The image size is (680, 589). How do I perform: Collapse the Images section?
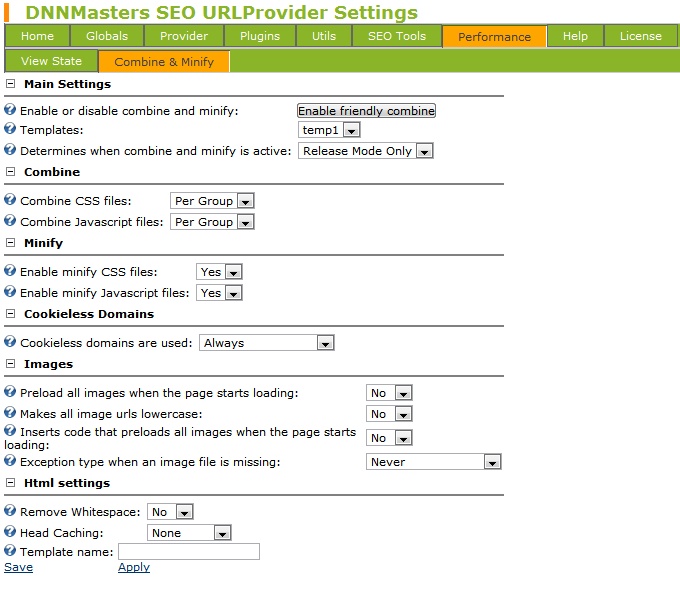point(10,364)
